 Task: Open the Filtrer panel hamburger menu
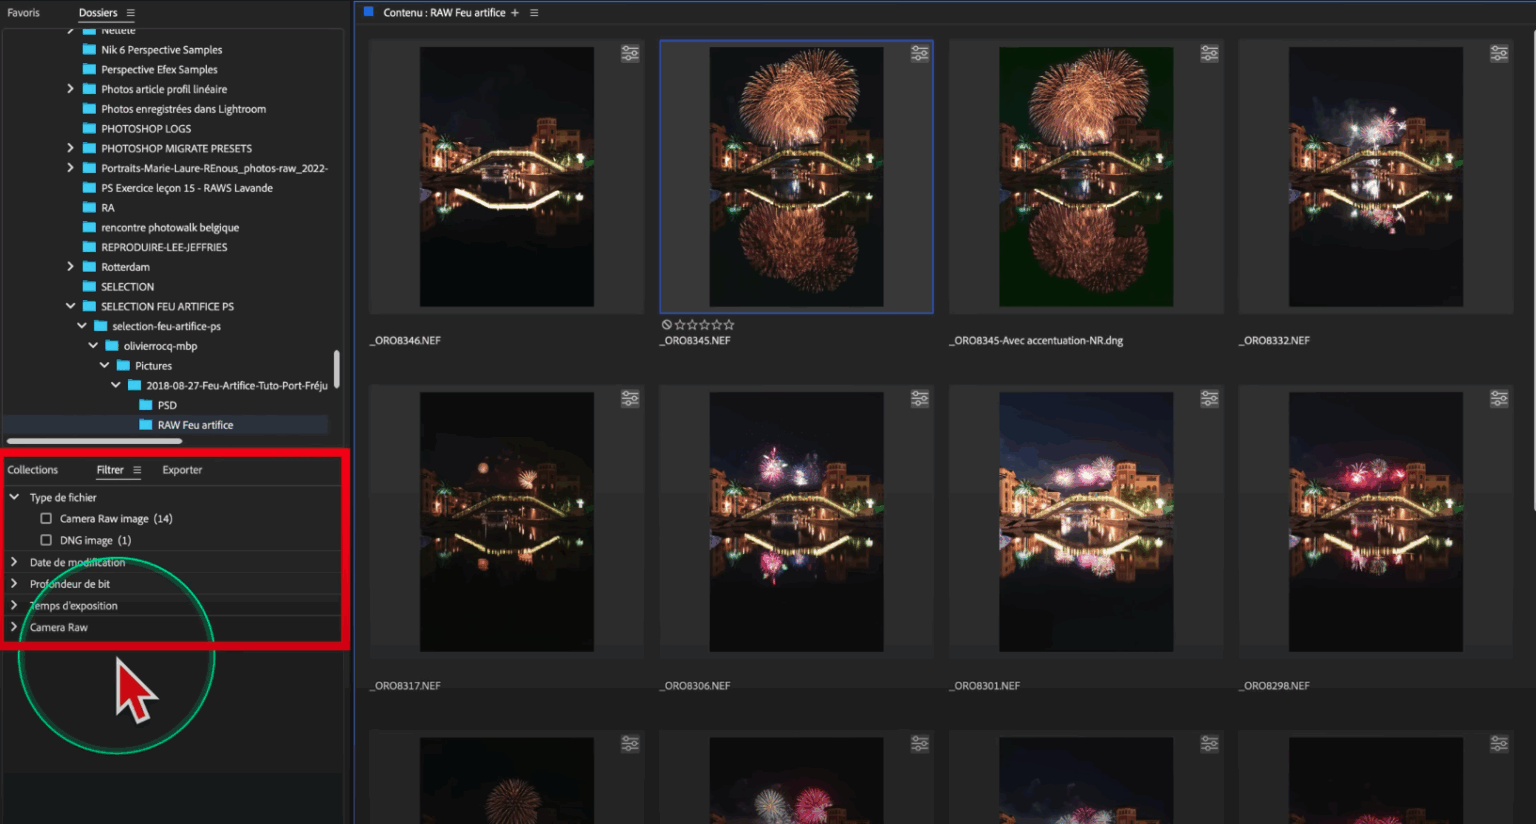point(138,469)
